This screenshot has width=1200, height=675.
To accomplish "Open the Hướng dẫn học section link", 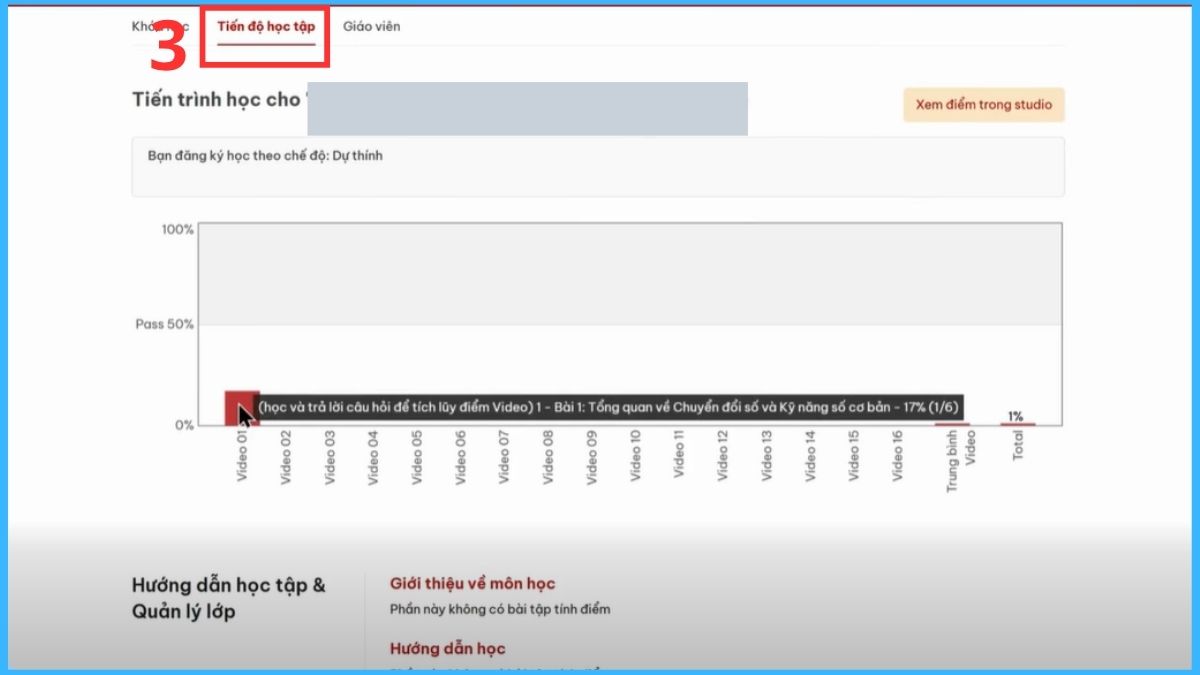I will pos(447,649).
